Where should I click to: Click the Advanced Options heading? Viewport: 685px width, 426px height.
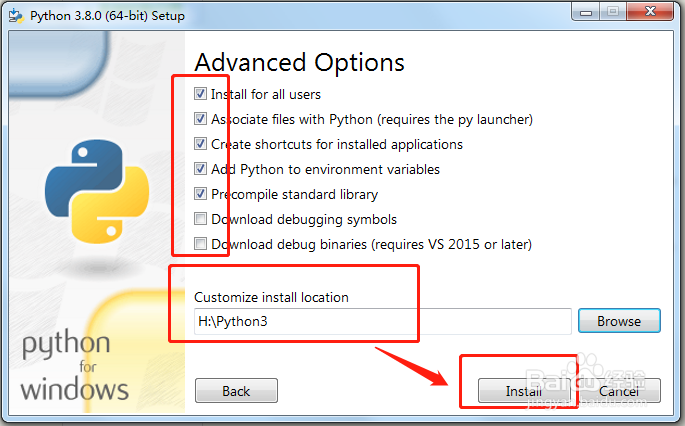tap(299, 61)
